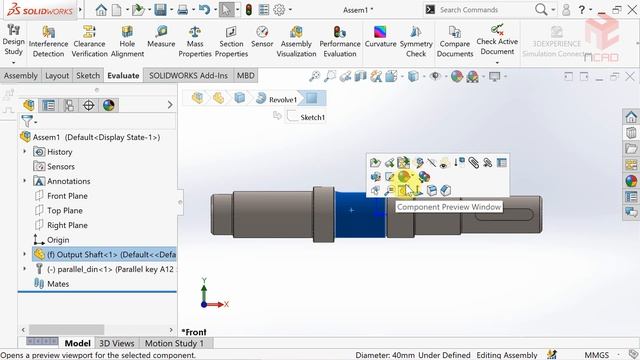Open Check Active Document dropdown arrow

497,62
